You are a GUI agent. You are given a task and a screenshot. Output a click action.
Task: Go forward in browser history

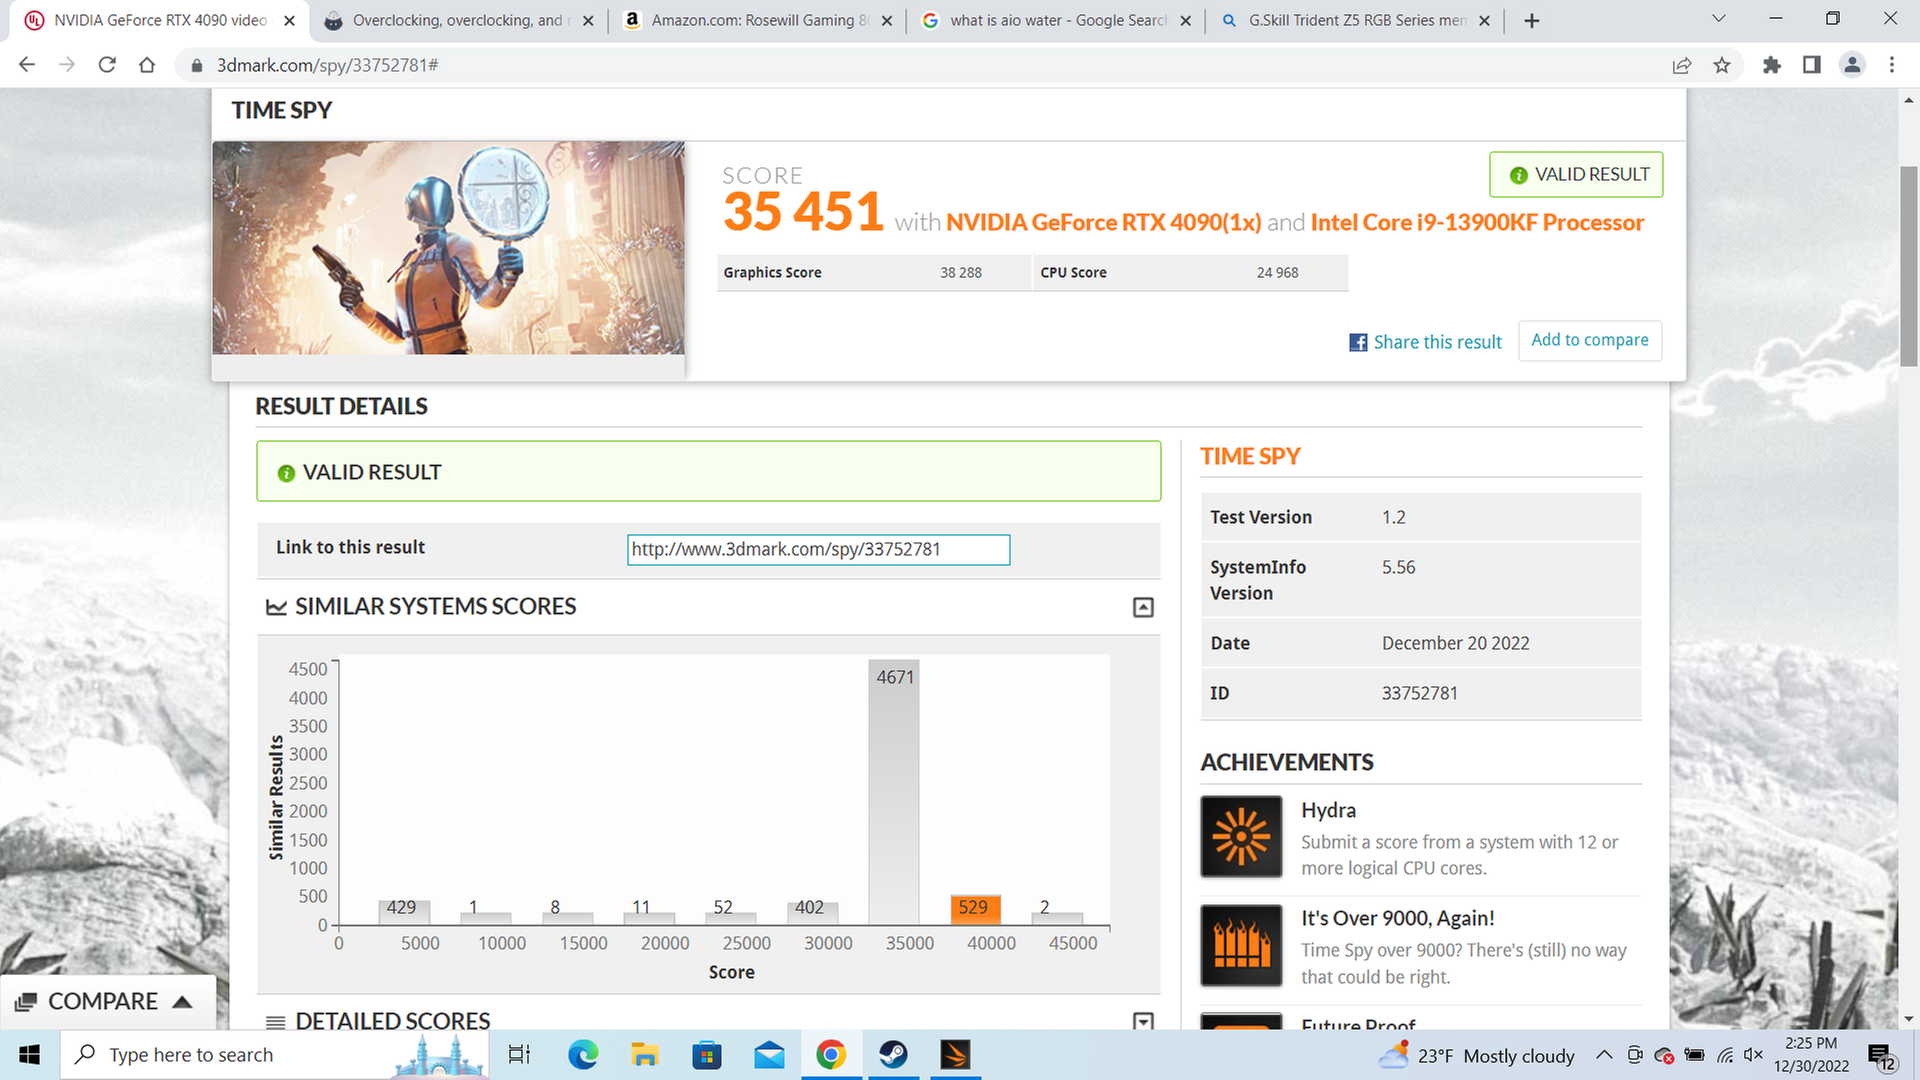pyautogui.click(x=67, y=65)
